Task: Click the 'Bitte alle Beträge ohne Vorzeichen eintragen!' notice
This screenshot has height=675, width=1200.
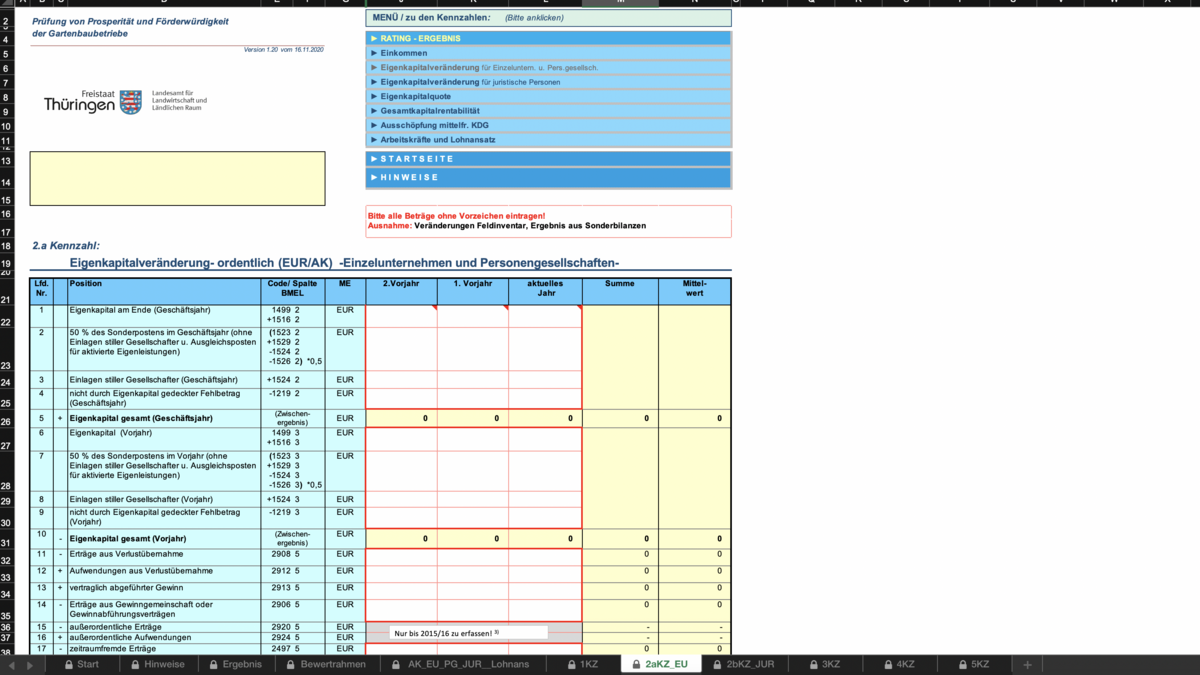Action: pyautogui.click(x=457, y=215)
